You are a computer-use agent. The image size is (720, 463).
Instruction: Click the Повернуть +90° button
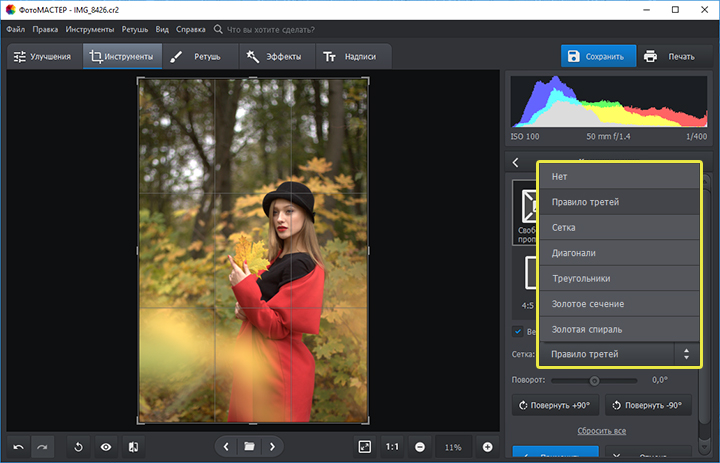[553, 406]
